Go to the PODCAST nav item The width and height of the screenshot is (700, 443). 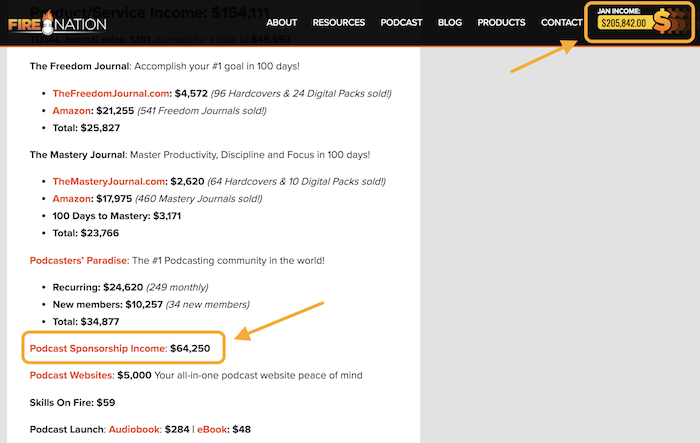(401, 22)
